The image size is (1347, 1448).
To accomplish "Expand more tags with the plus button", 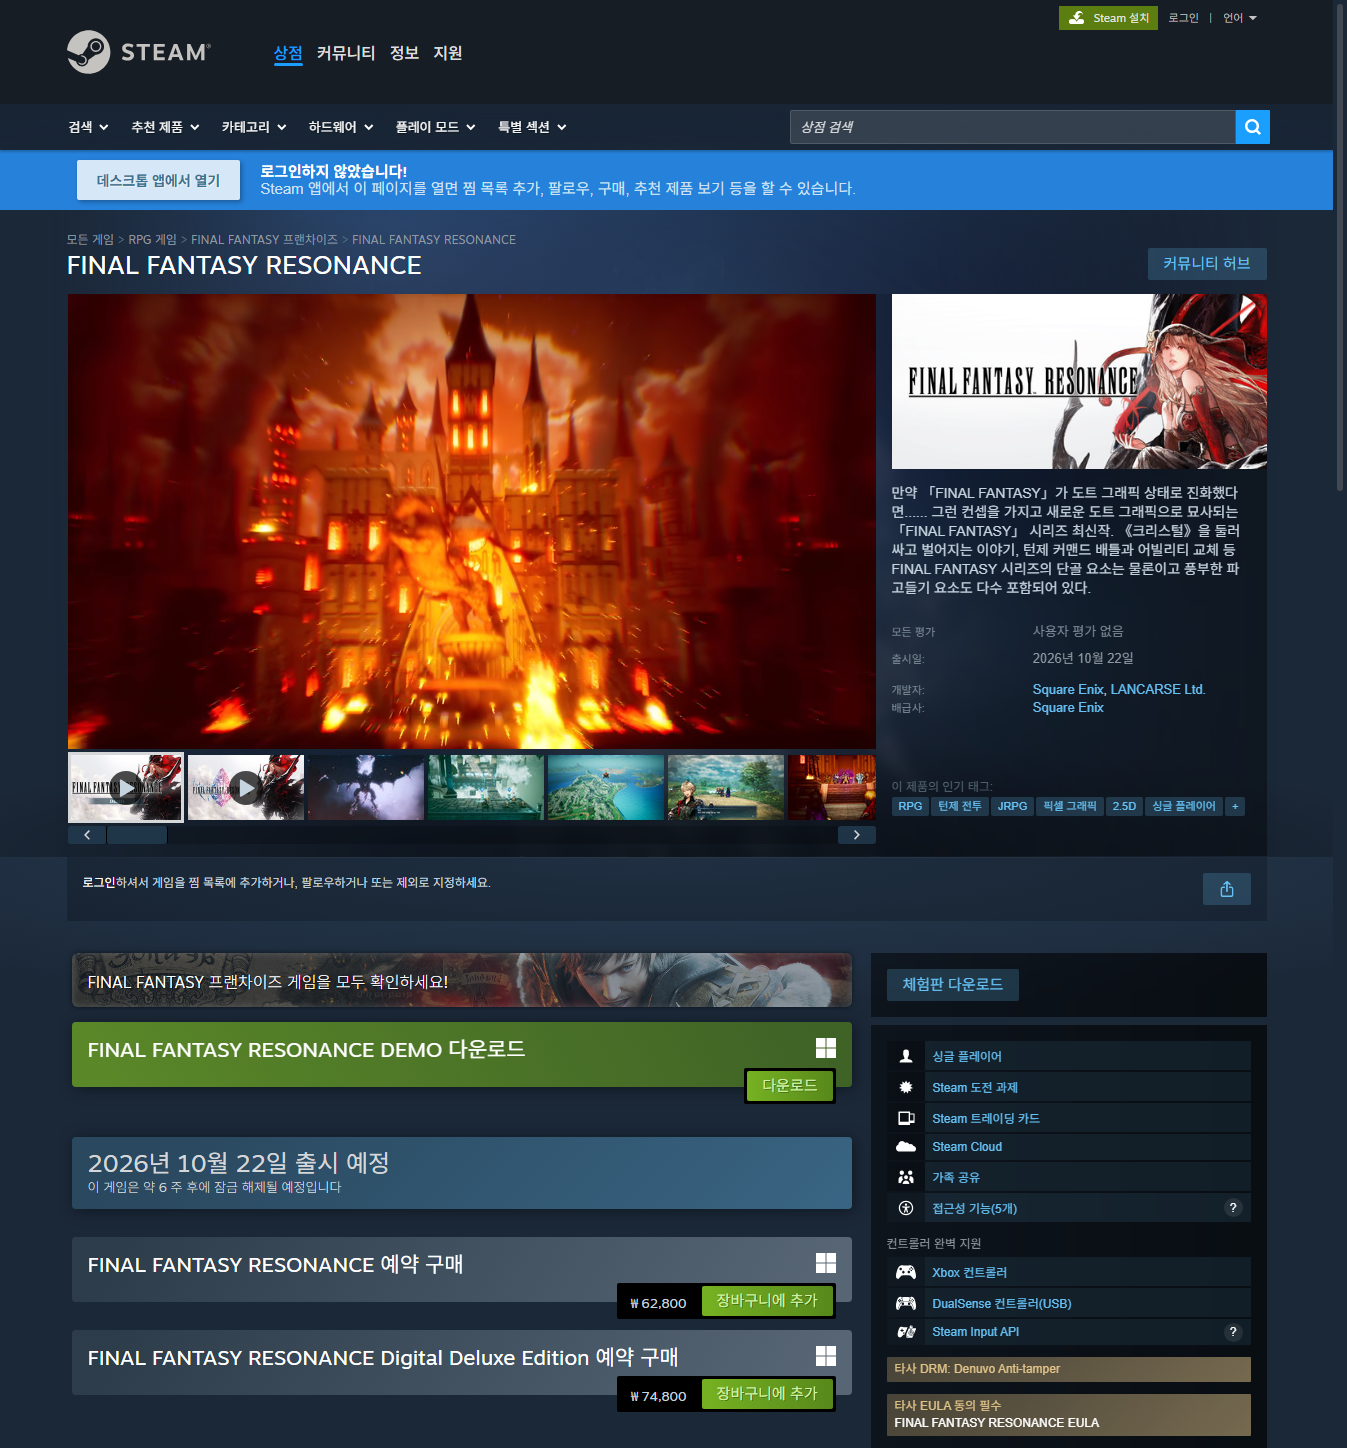I will point(1235,806).
